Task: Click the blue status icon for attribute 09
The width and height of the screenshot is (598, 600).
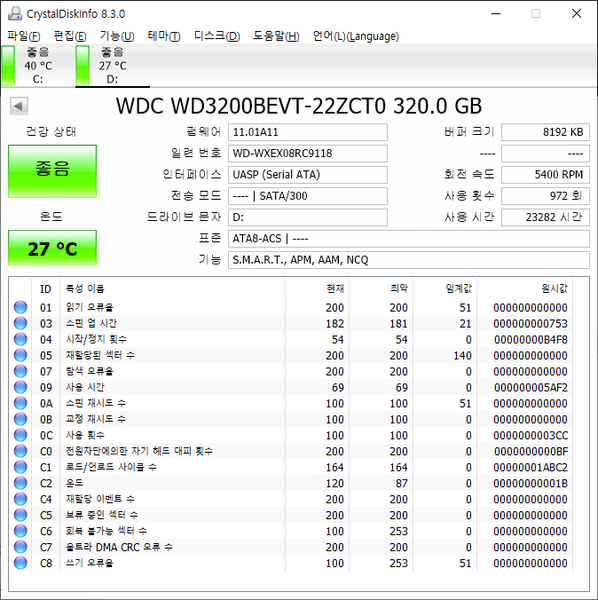Action: (x=20, y=387)
